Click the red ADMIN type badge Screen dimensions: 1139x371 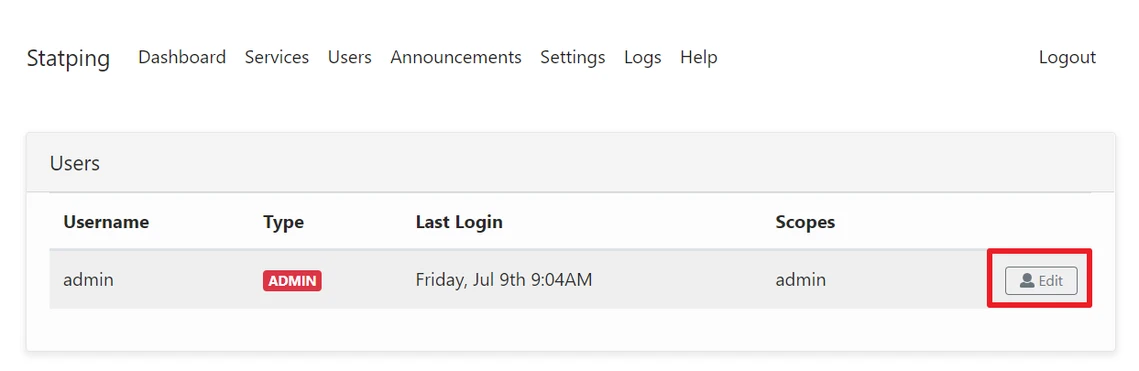click(x=292, y=280)
